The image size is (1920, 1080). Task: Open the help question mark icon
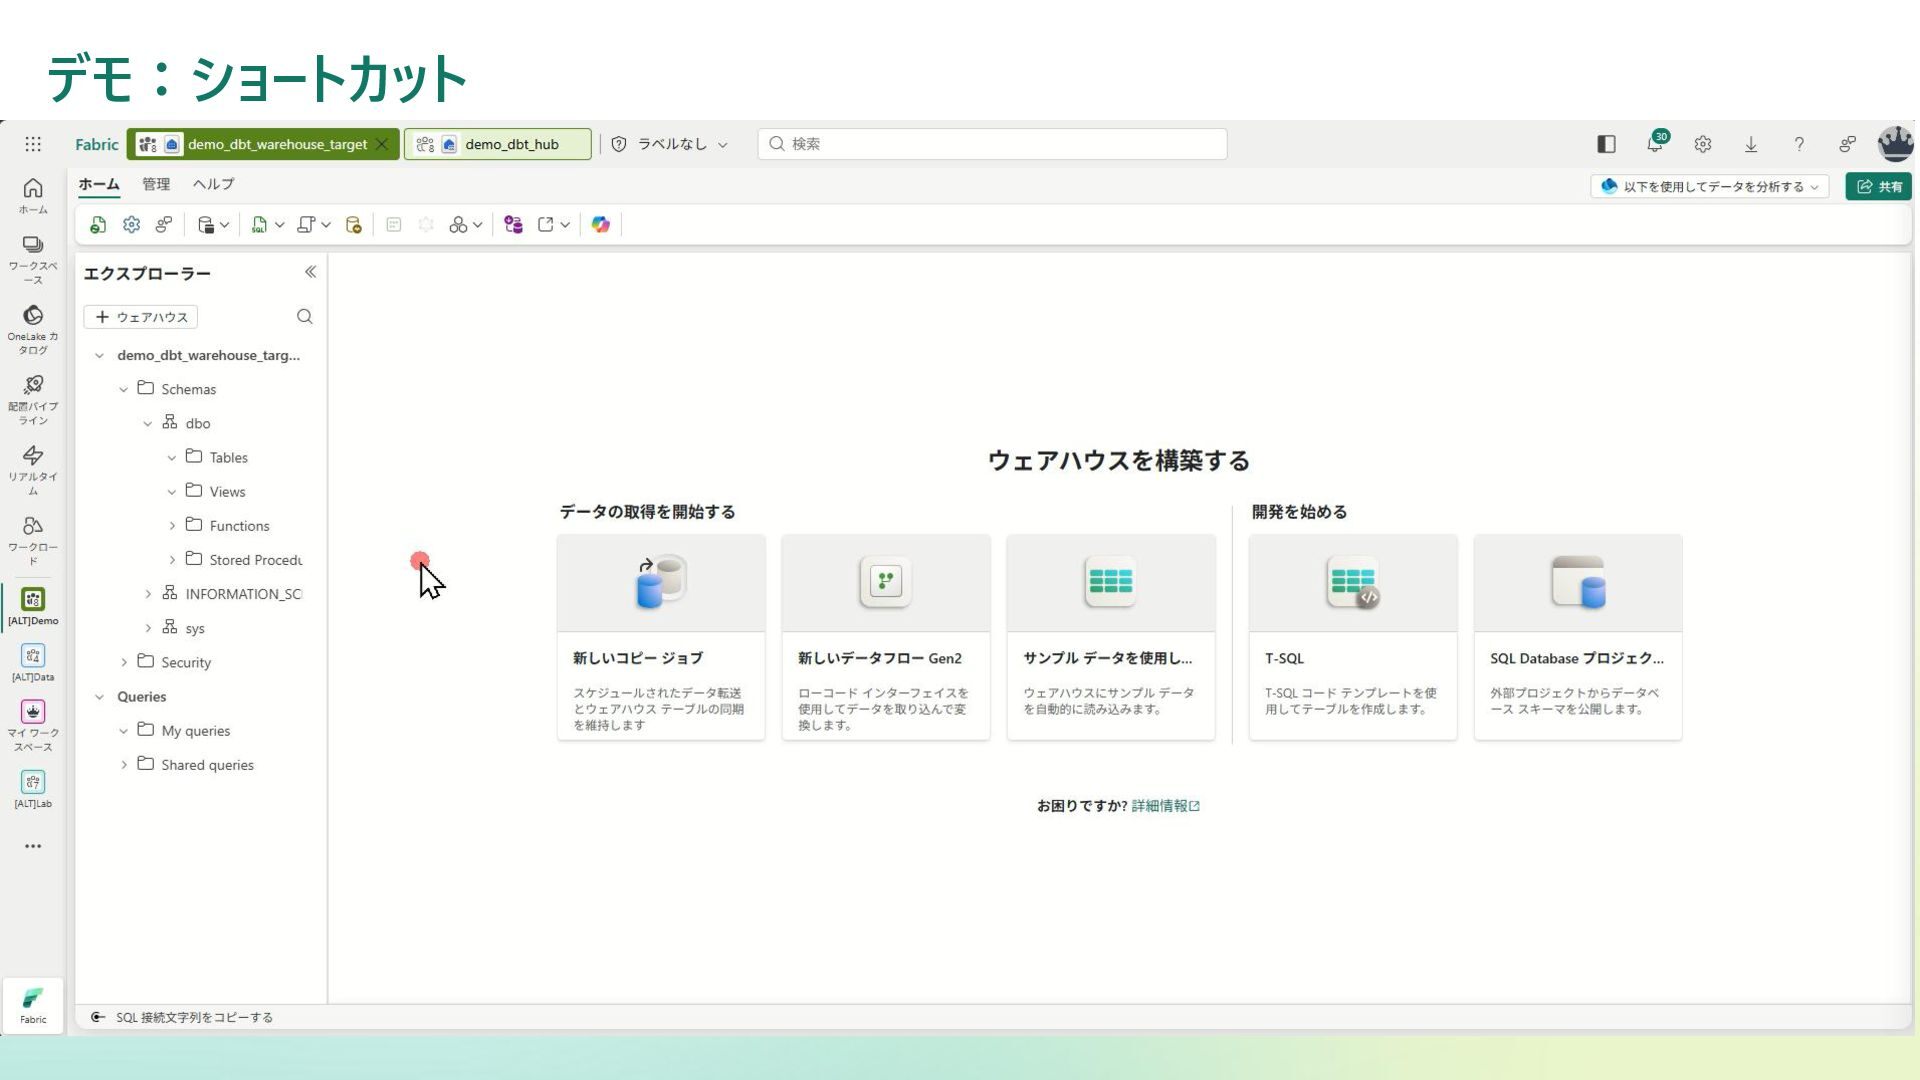tap(1799, 144)
